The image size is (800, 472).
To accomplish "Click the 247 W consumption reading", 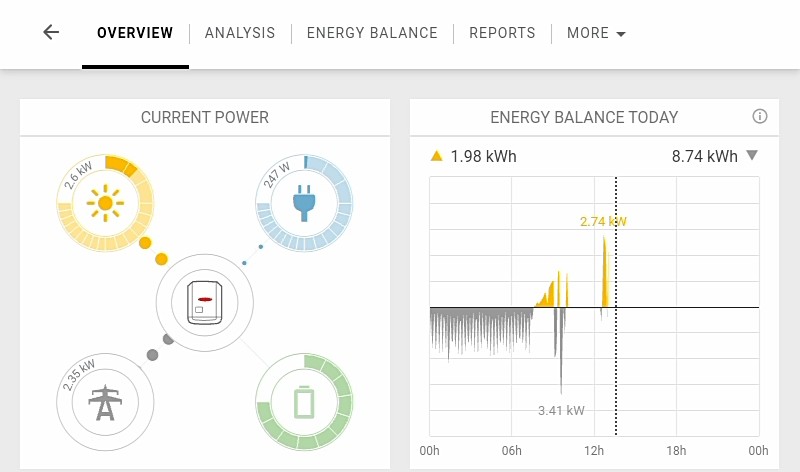I will coord(277,175).
